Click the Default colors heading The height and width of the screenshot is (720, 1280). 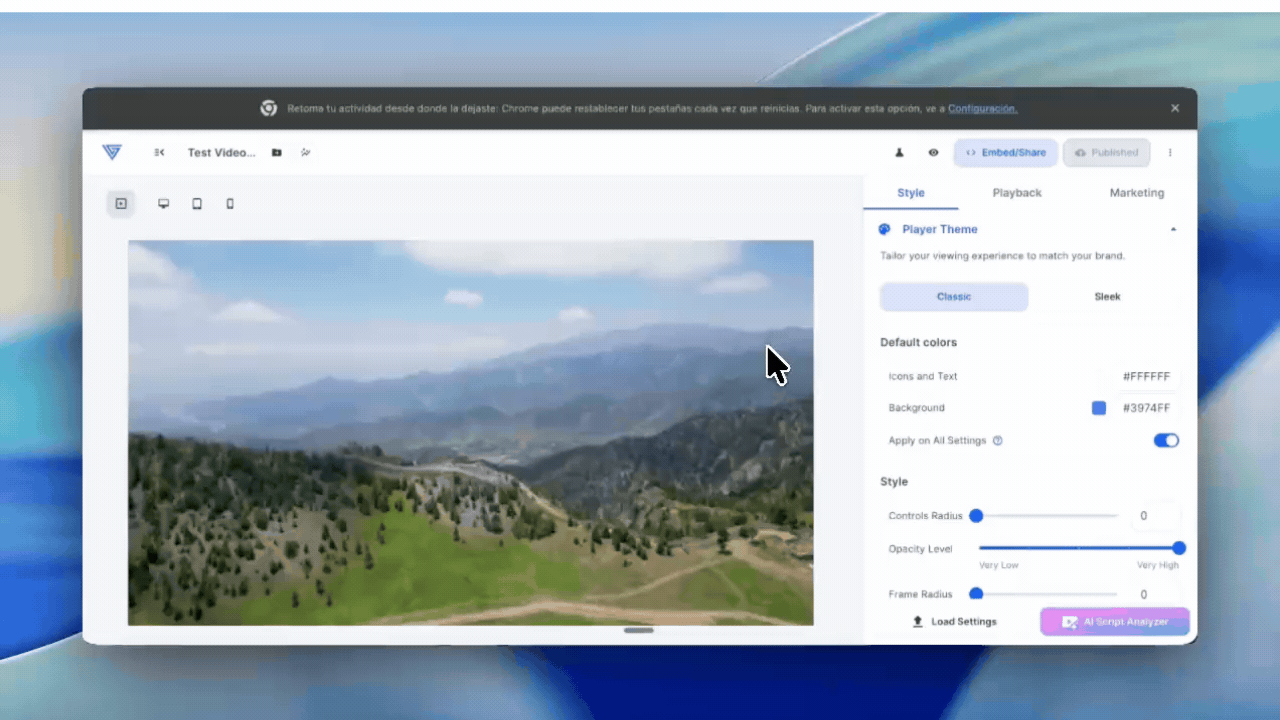tap(918, 343)
